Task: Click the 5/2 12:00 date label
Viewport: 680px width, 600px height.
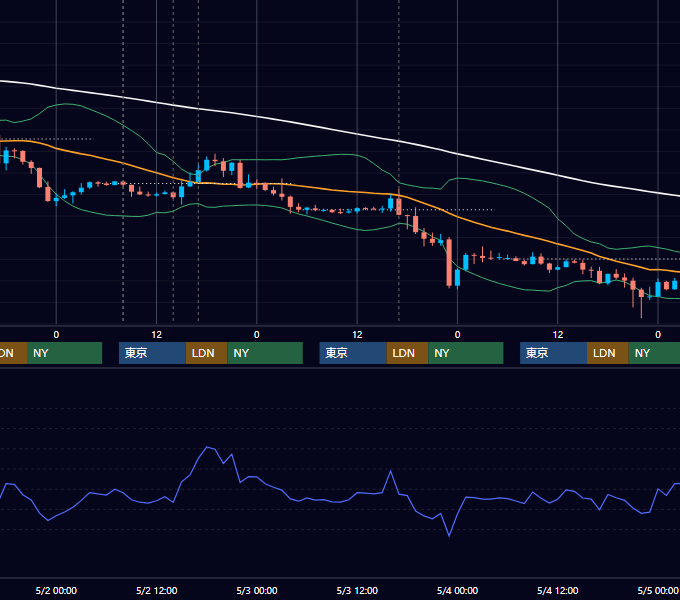Action: [x=157, y=590]
